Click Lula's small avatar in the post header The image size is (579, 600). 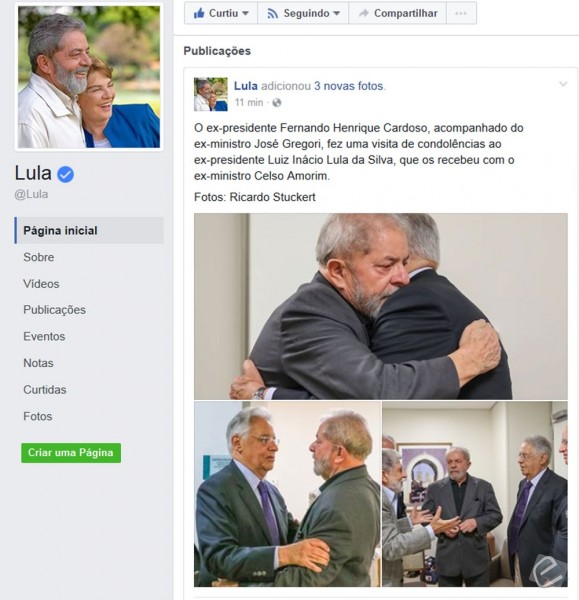pyautogui.click(x=210, y=94)
